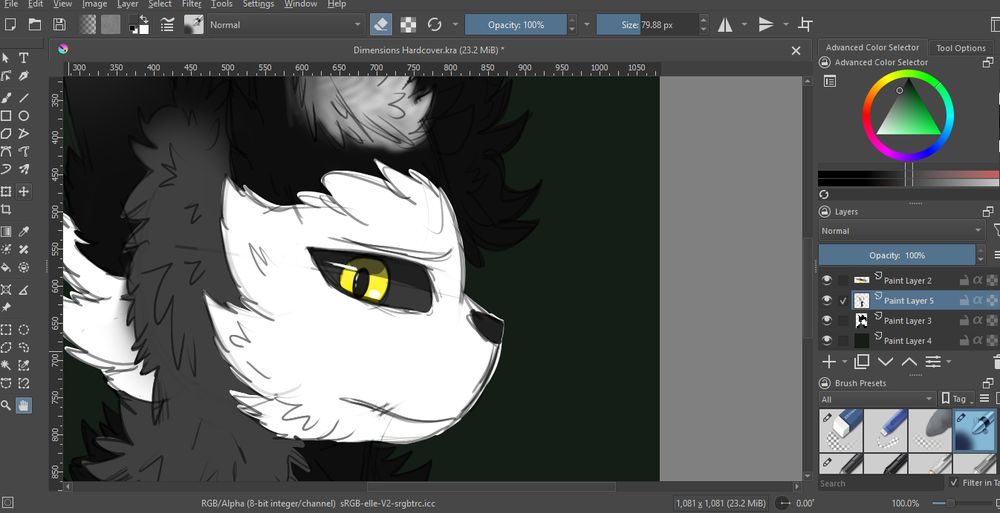Select the Crop tool
This screenshot has height=513, width=1000.
tap(7, 210)
